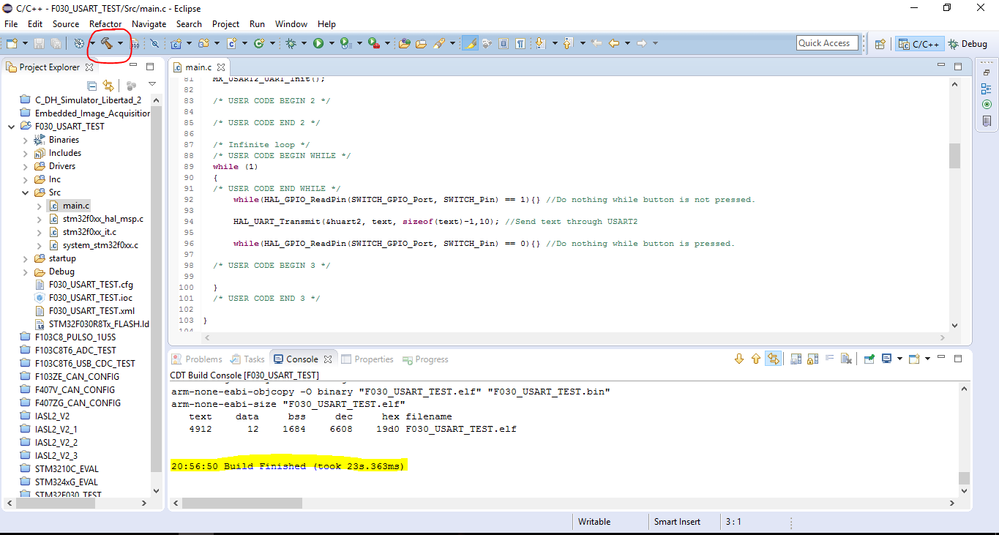The image size is (999, 535).
Task: Click the console horizontal scrollbar thumb
Action: point(242,503)
